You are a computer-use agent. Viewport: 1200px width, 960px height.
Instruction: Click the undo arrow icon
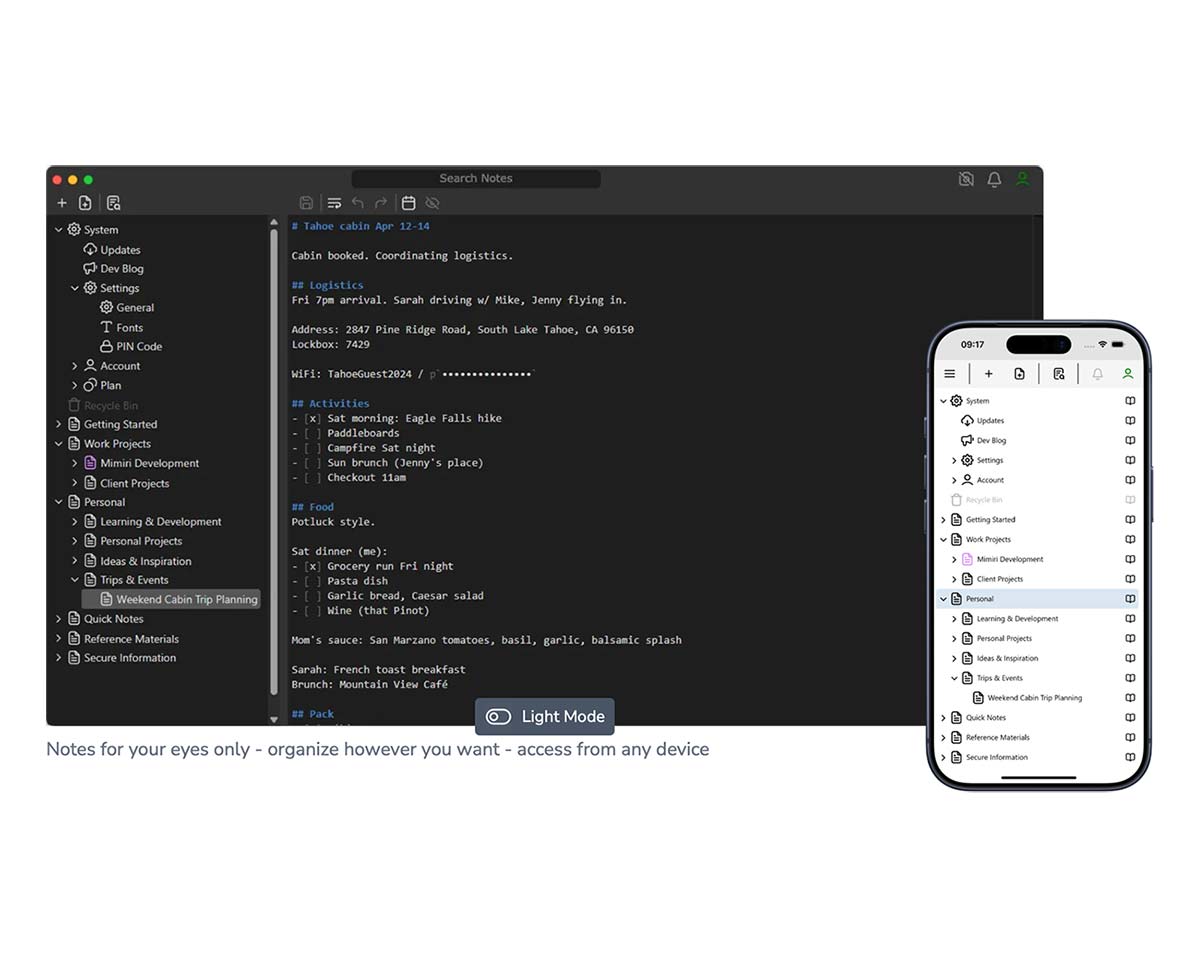pyautogui.click(x=357, y=203)
